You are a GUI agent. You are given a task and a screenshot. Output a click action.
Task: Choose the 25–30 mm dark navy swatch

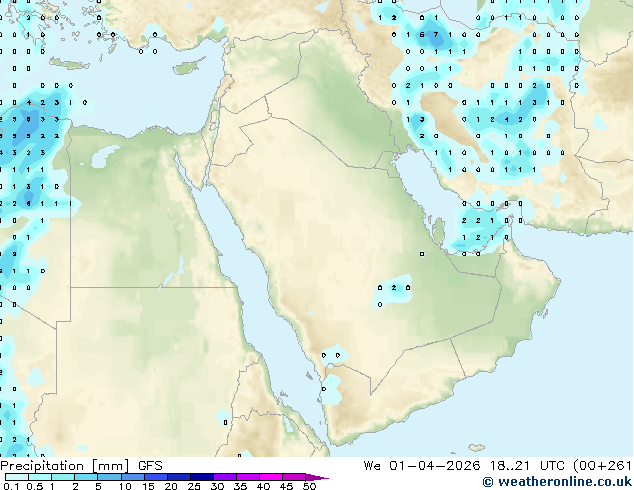202,477
